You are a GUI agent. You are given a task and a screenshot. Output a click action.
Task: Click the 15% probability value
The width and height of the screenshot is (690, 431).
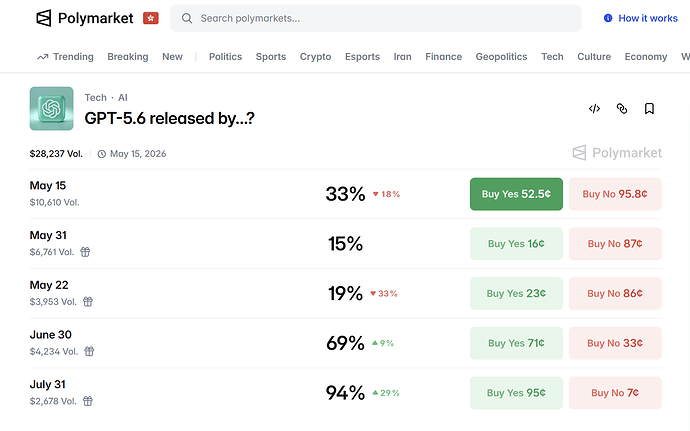pos(345,244)
